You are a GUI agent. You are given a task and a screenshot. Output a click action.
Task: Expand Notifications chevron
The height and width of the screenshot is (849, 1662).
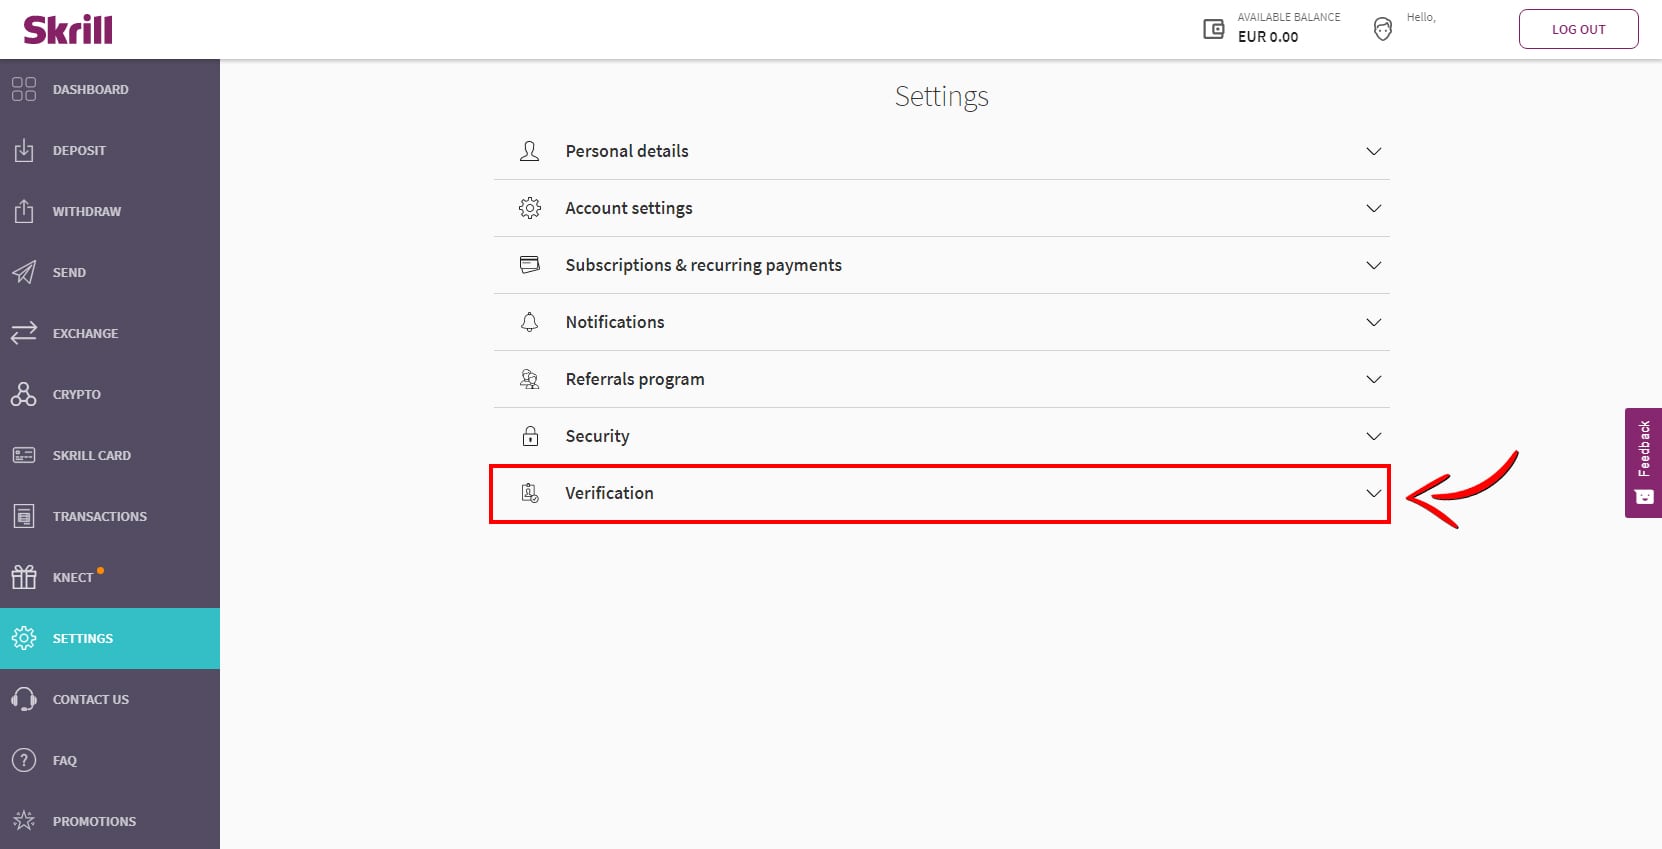pyautogui.click(x=1374, y=322)
